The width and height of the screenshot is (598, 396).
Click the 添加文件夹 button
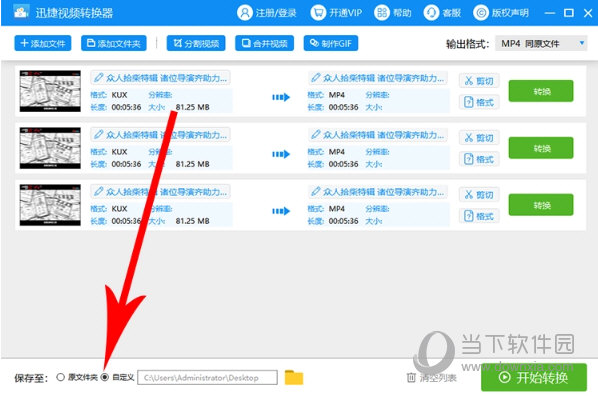click(x=114, y=43)
